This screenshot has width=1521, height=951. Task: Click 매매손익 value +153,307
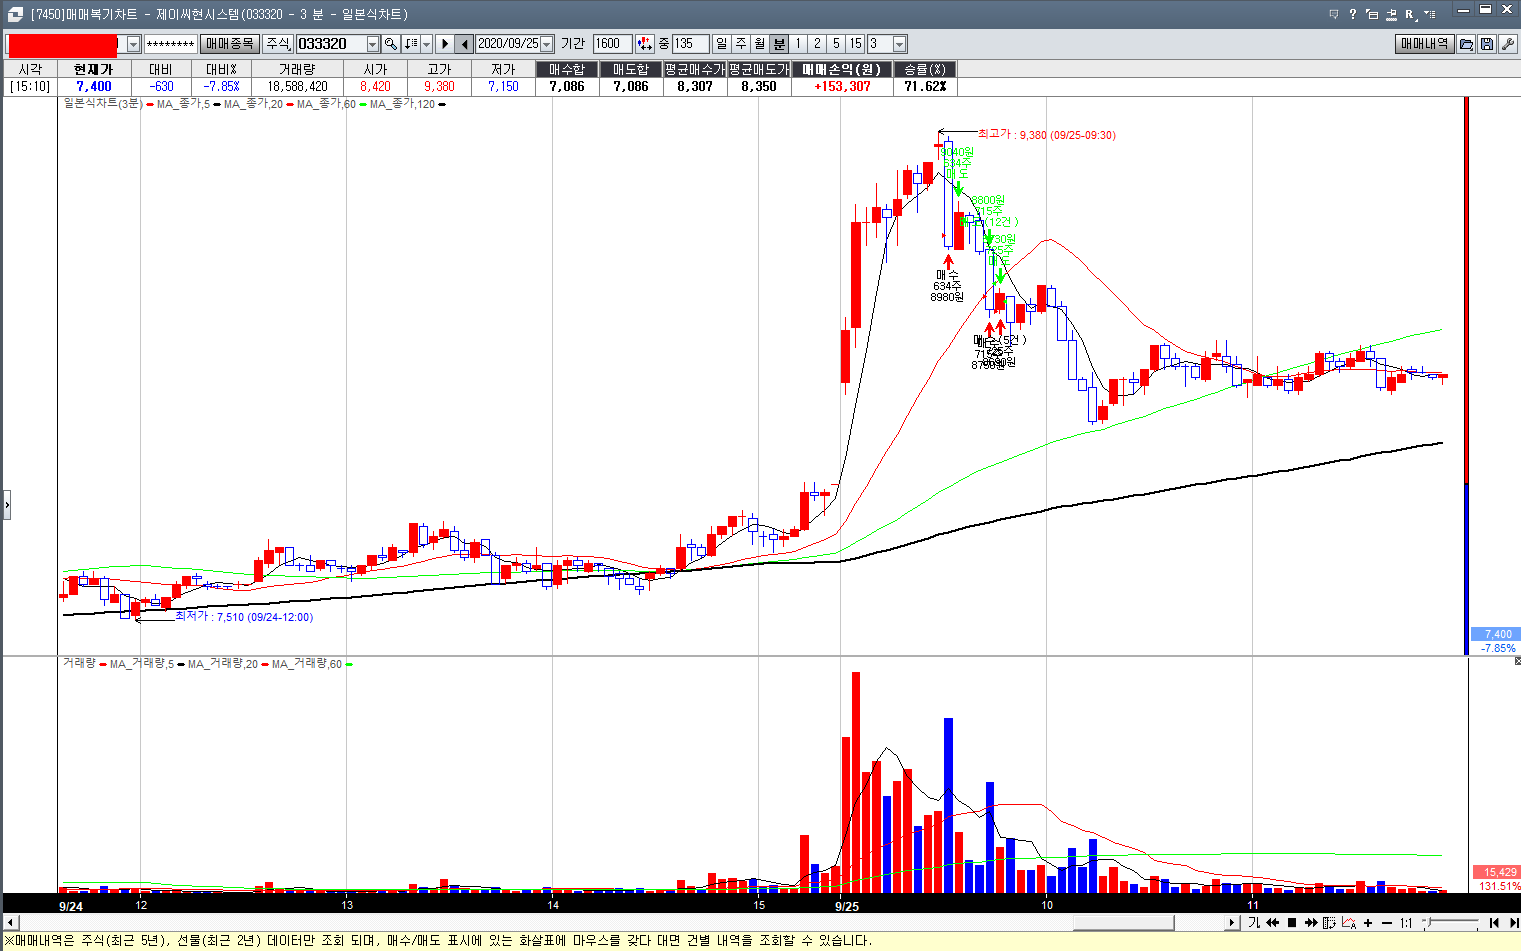click(x=842, y=86)
